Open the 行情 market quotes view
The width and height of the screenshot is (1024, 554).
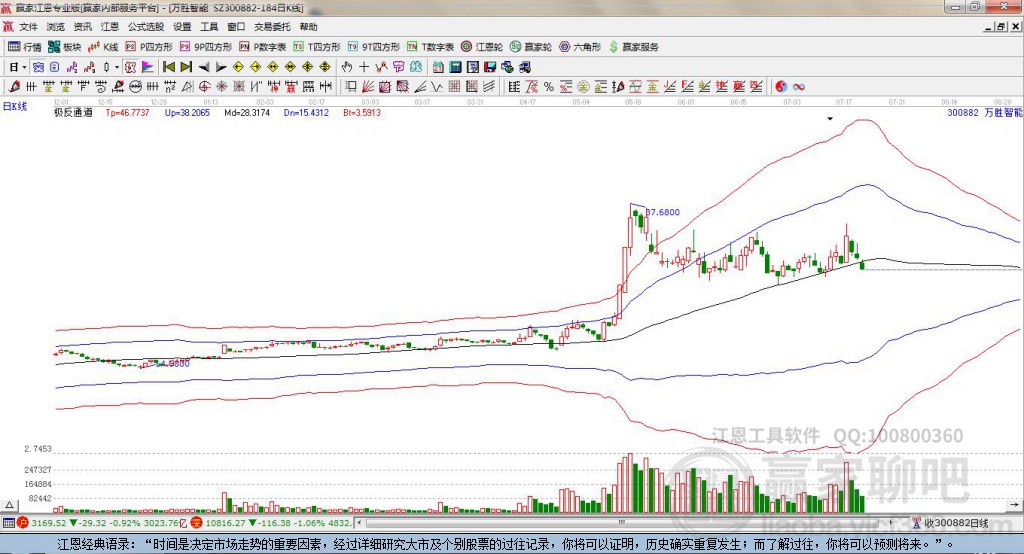pos(25,47)
